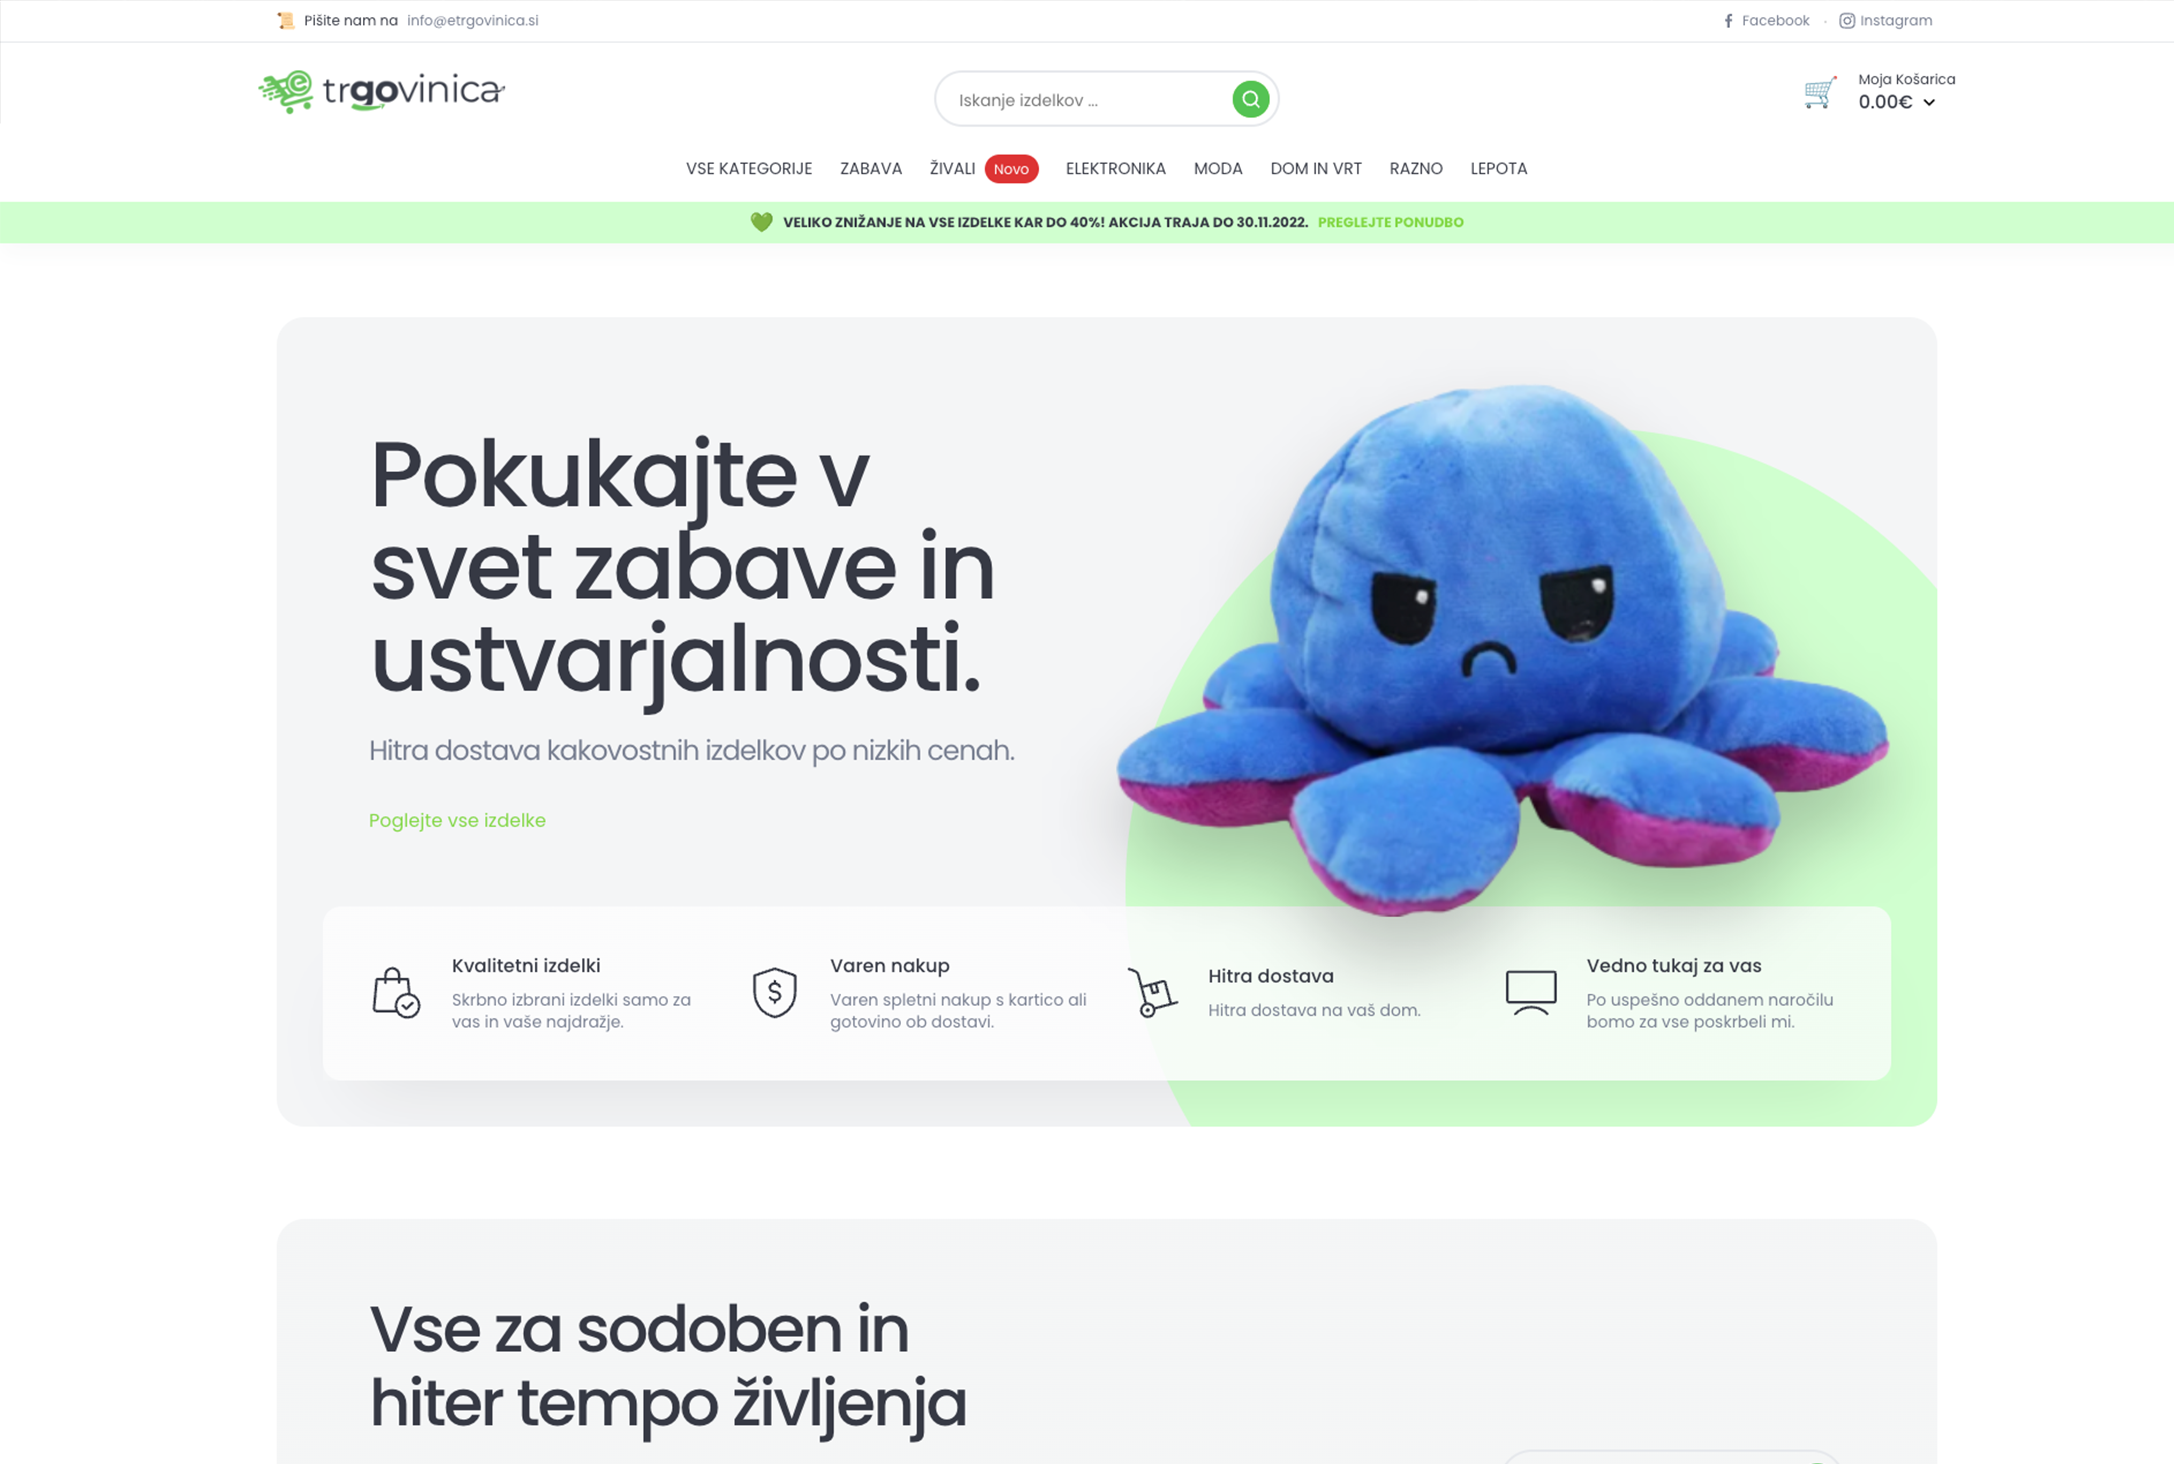Click the etrgovinica logo
2174x1464 pixels.
pos(381,92)
